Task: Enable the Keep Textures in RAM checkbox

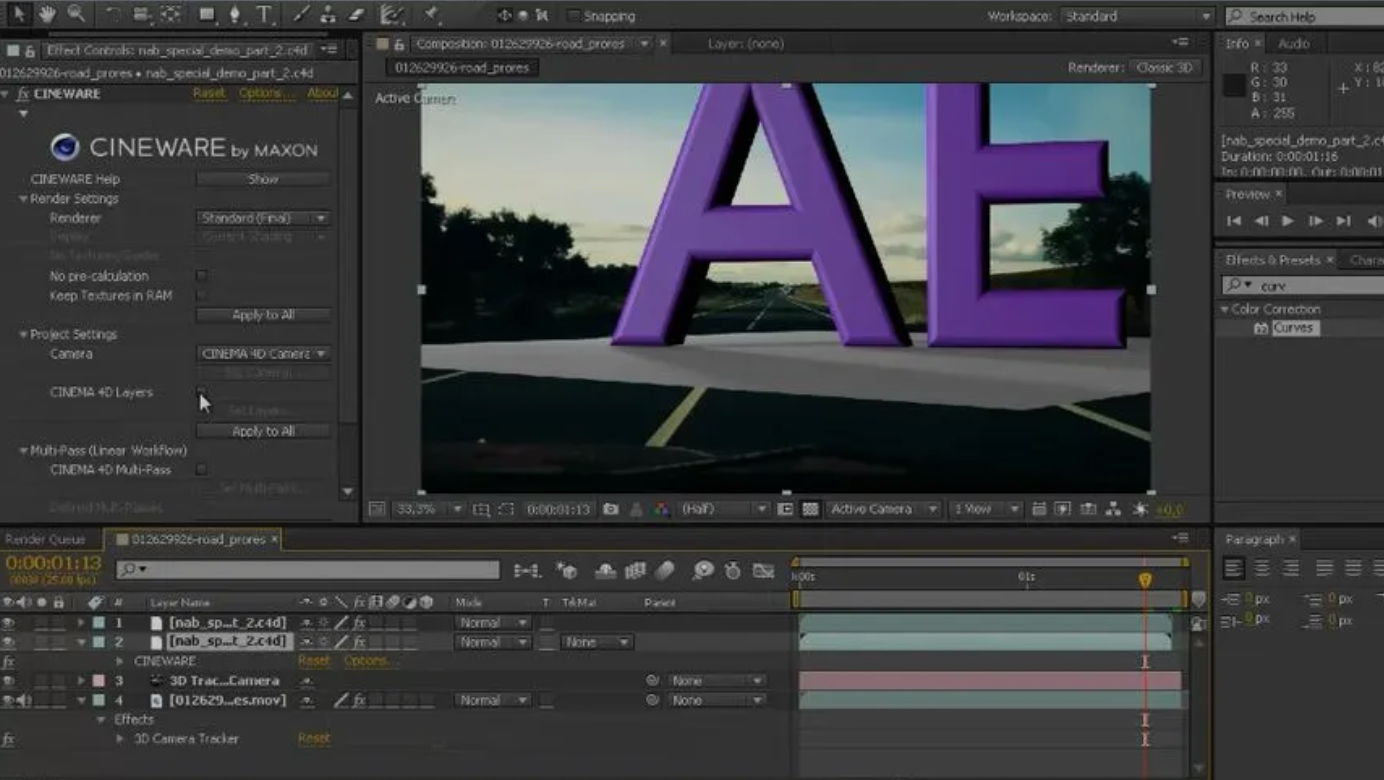Action: 202,295
